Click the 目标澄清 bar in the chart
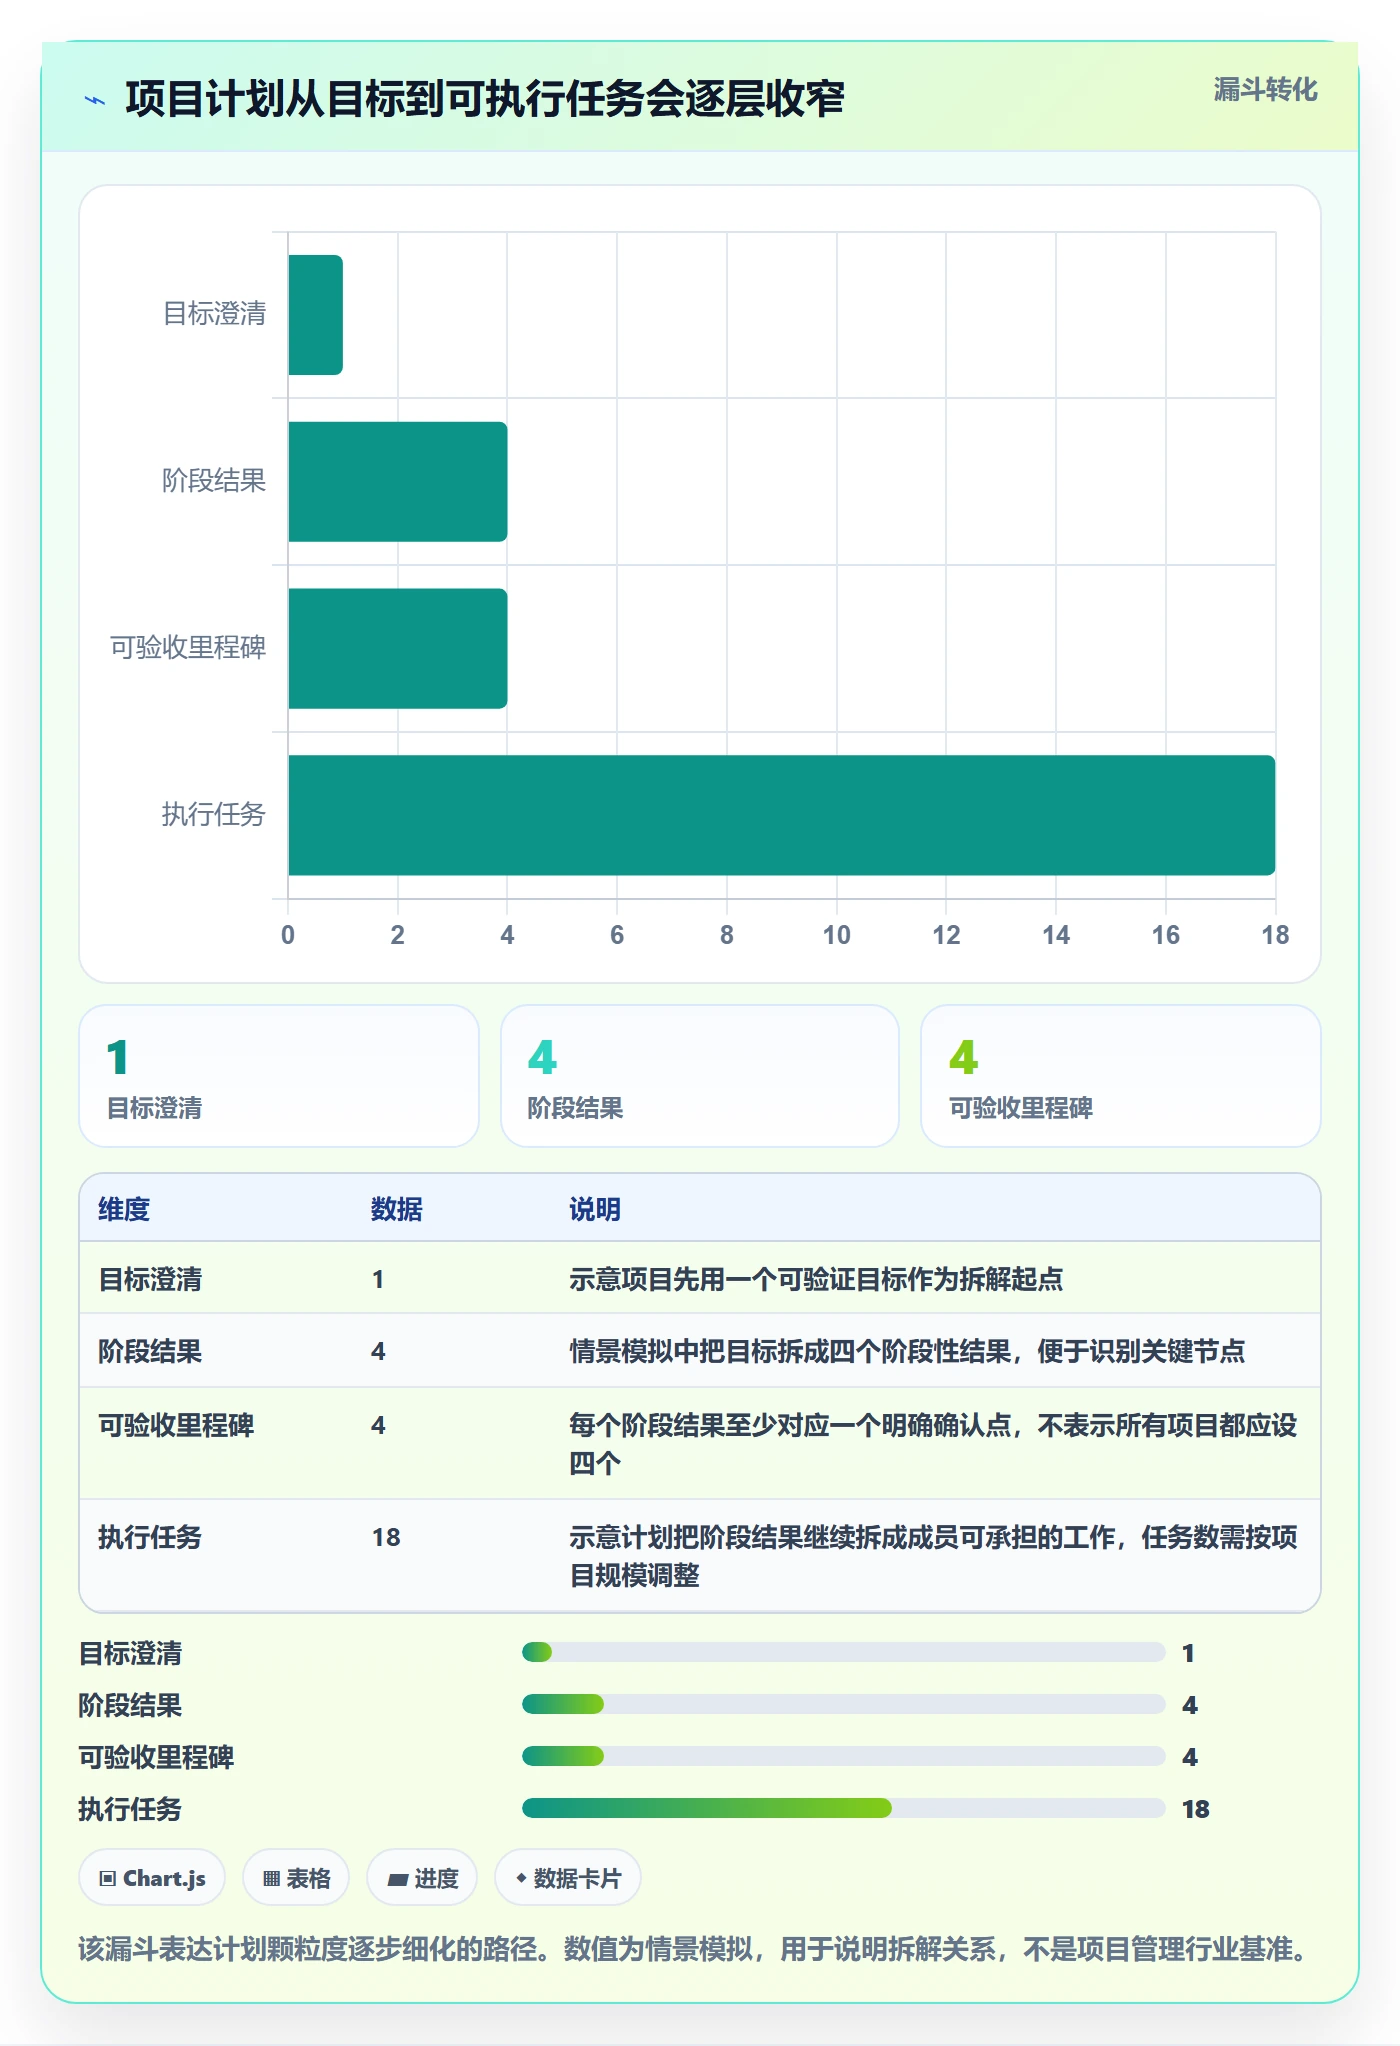Viewport: 1400px width, 2046px height. tap(315, 315)
